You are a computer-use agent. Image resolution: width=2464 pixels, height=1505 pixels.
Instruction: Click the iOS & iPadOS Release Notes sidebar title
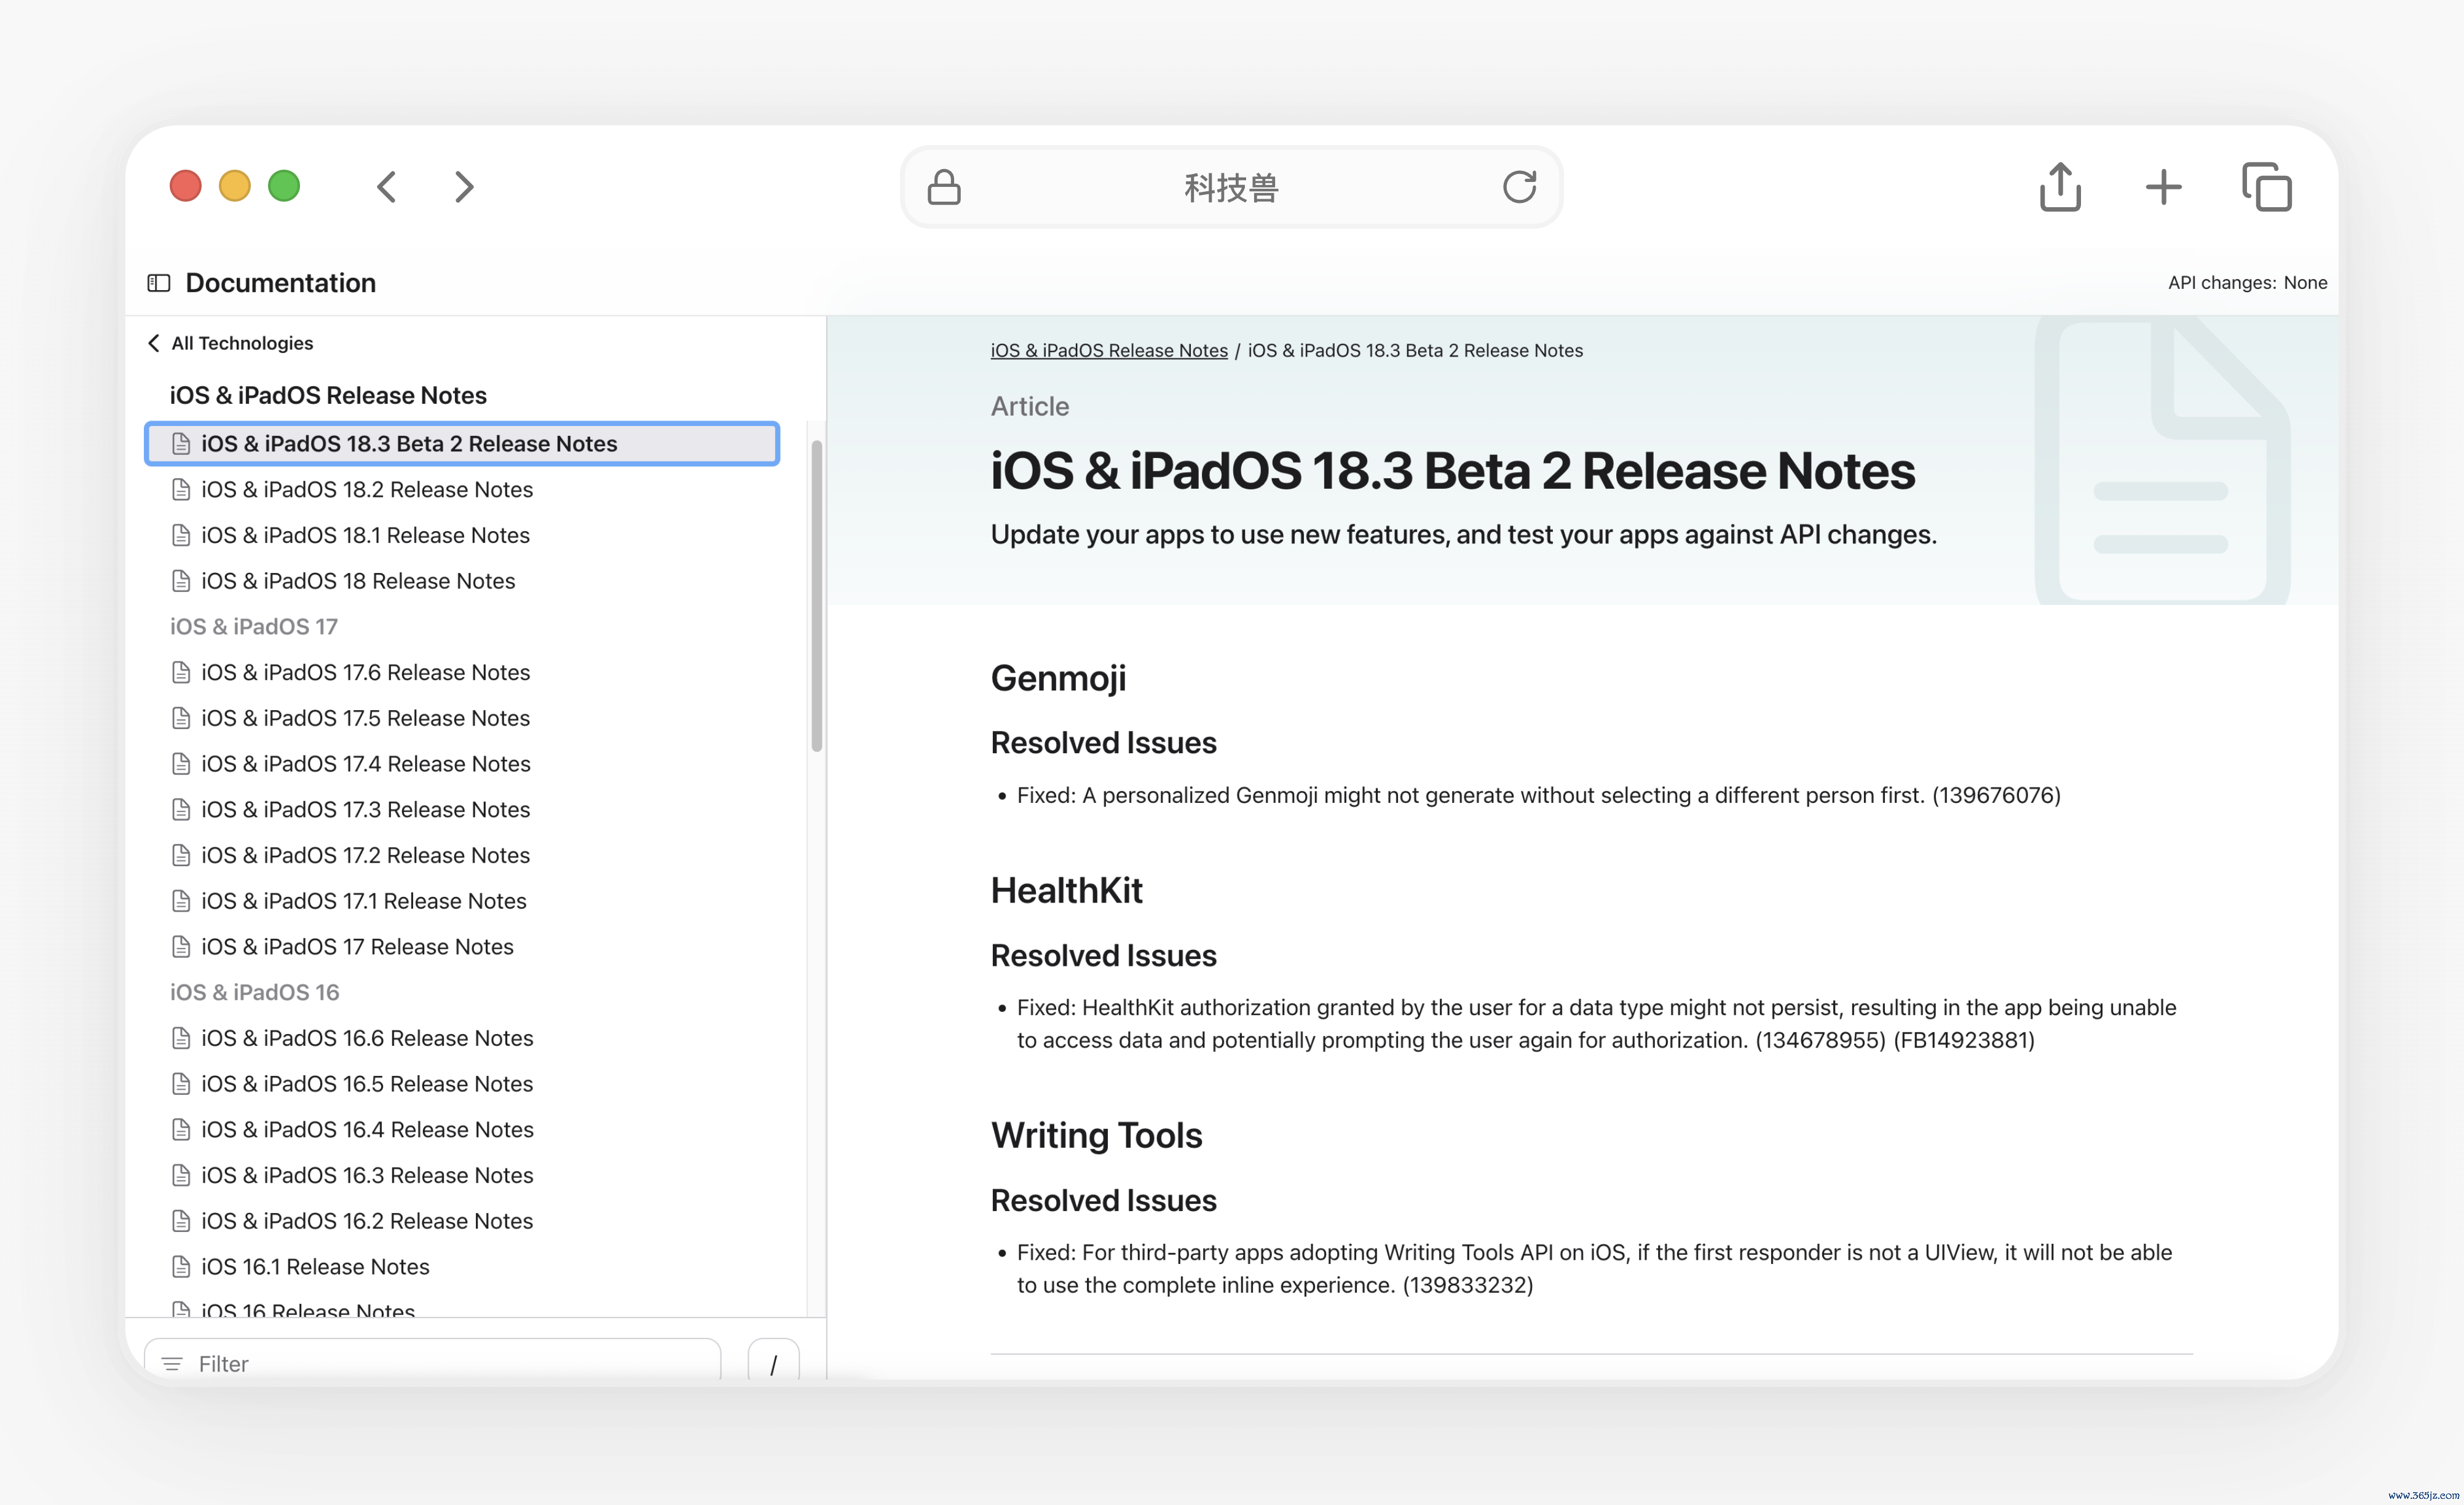click(328, 395)
